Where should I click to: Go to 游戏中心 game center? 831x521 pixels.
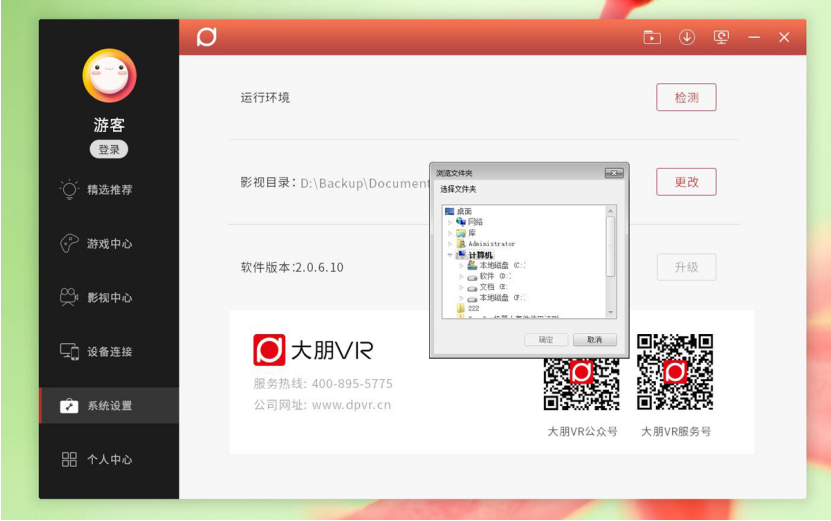(x=109, y=243)
